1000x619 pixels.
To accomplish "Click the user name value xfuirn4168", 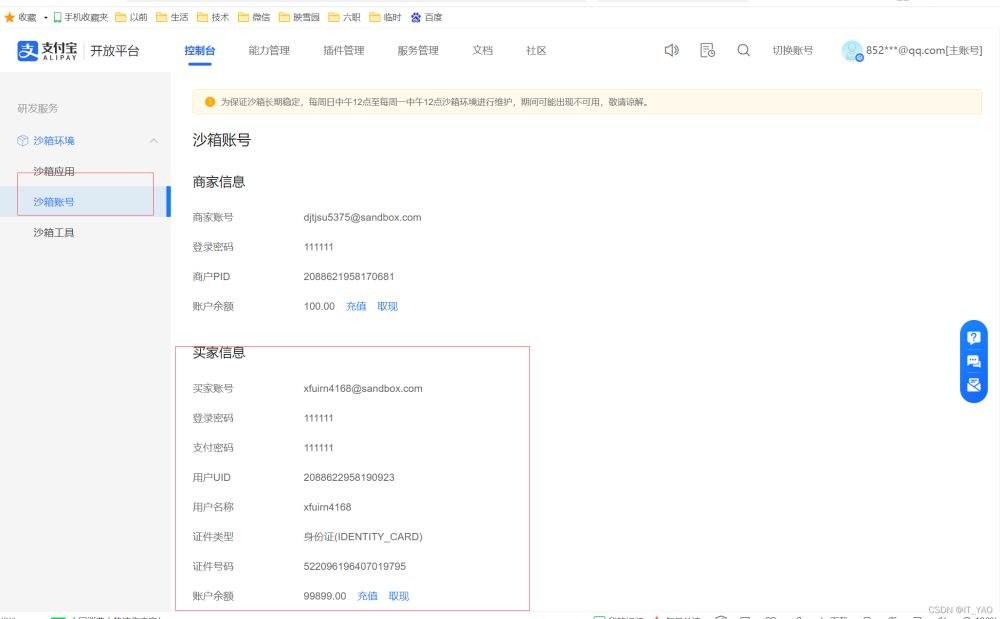I will pos(327,507).
